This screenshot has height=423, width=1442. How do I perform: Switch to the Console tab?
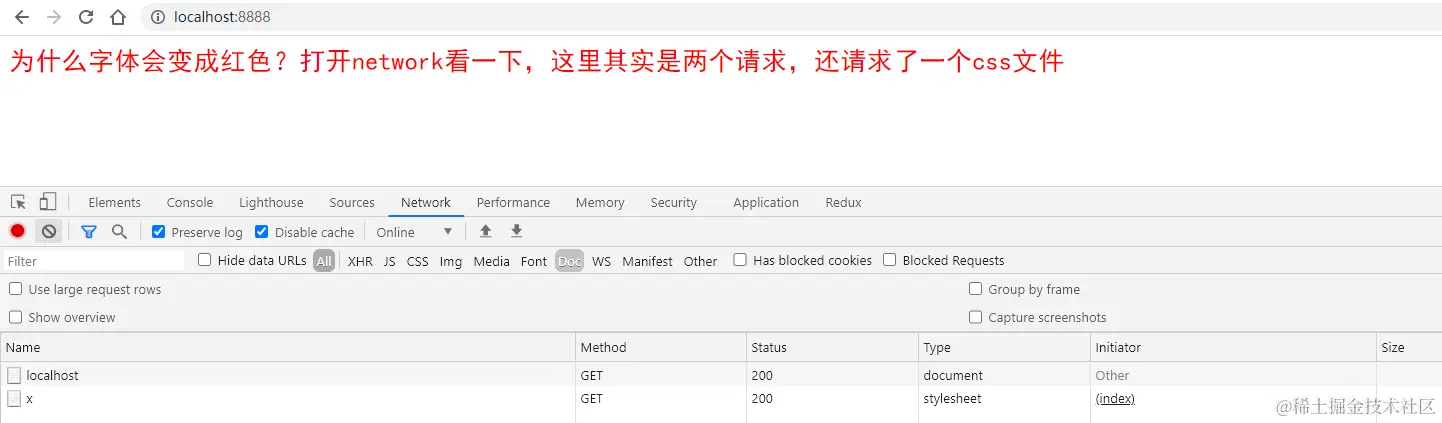tap(190, 202)
